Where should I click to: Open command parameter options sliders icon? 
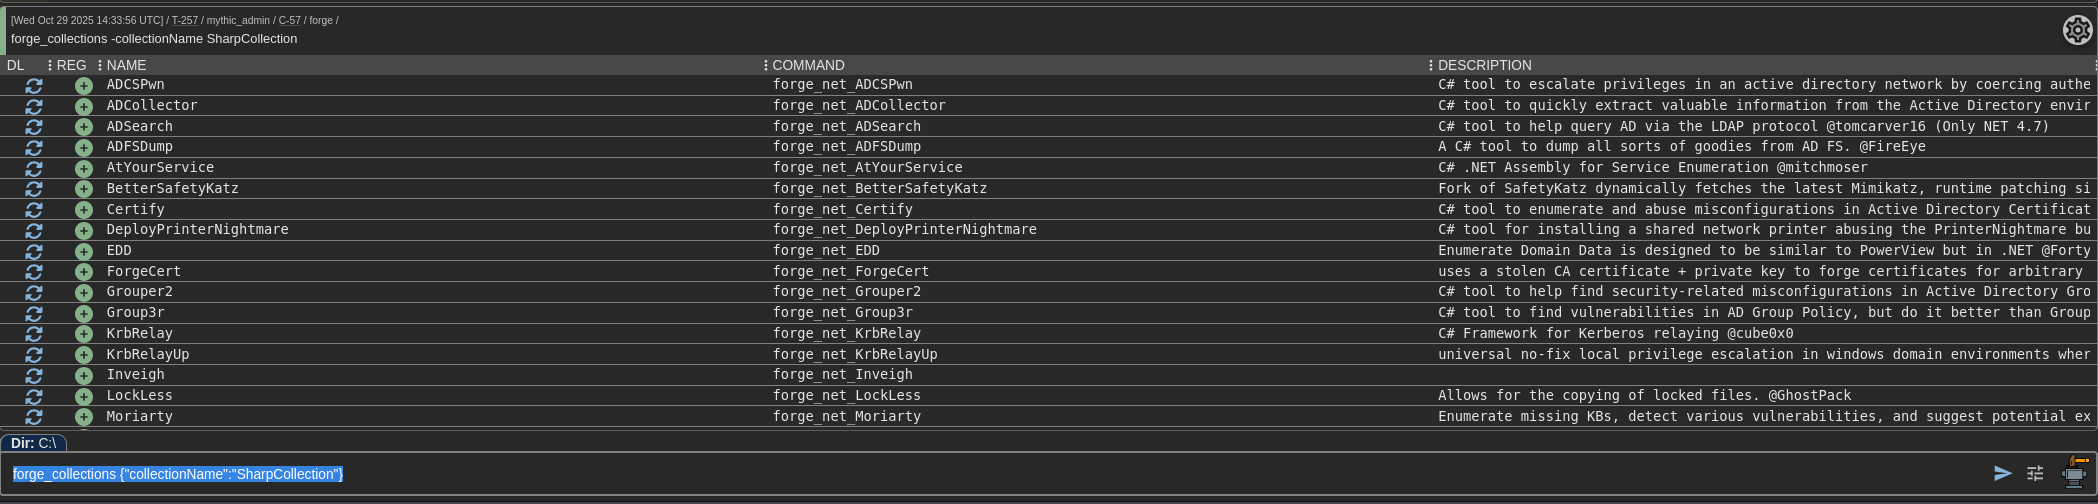(2035, 474)
